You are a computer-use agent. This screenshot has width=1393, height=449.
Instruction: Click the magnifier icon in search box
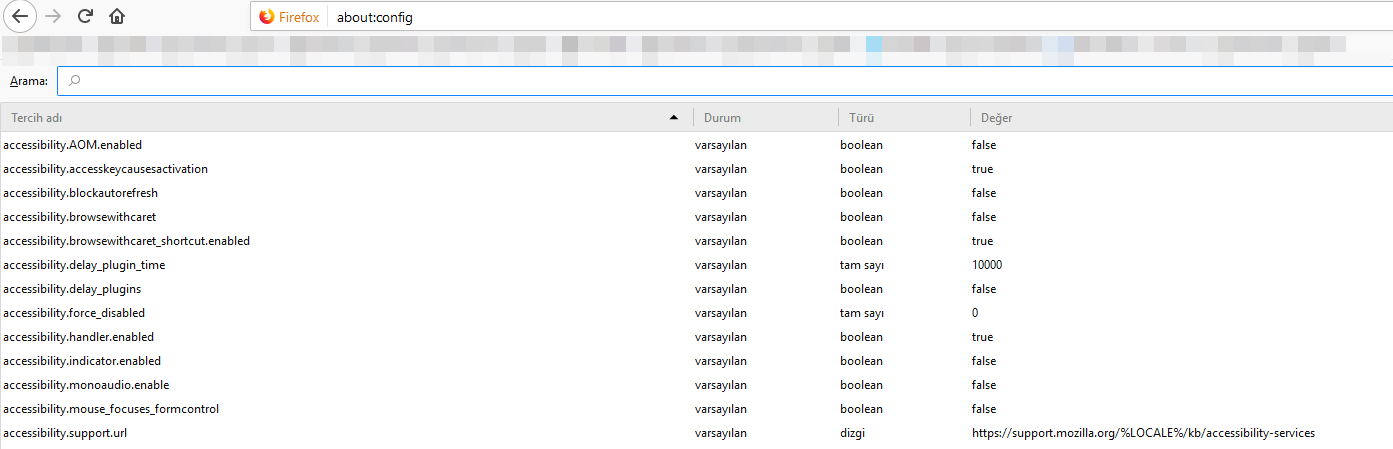(x=75, y=81)
